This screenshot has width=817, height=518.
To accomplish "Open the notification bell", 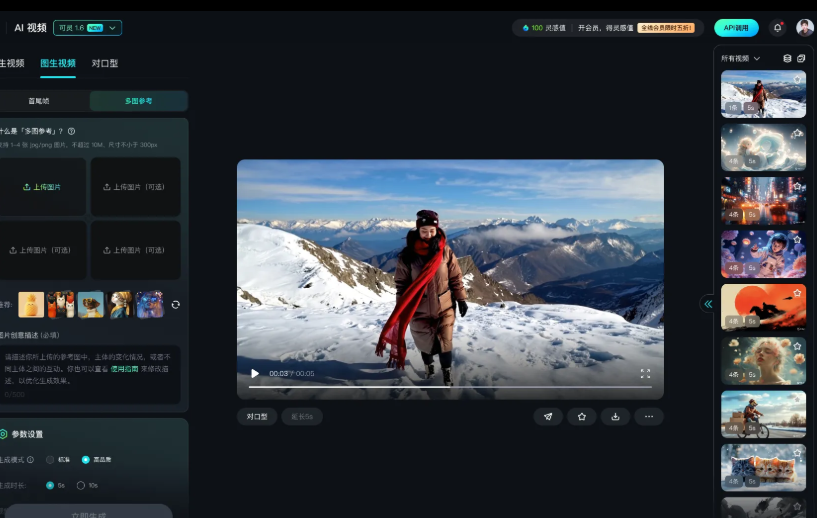I will 777,28.
